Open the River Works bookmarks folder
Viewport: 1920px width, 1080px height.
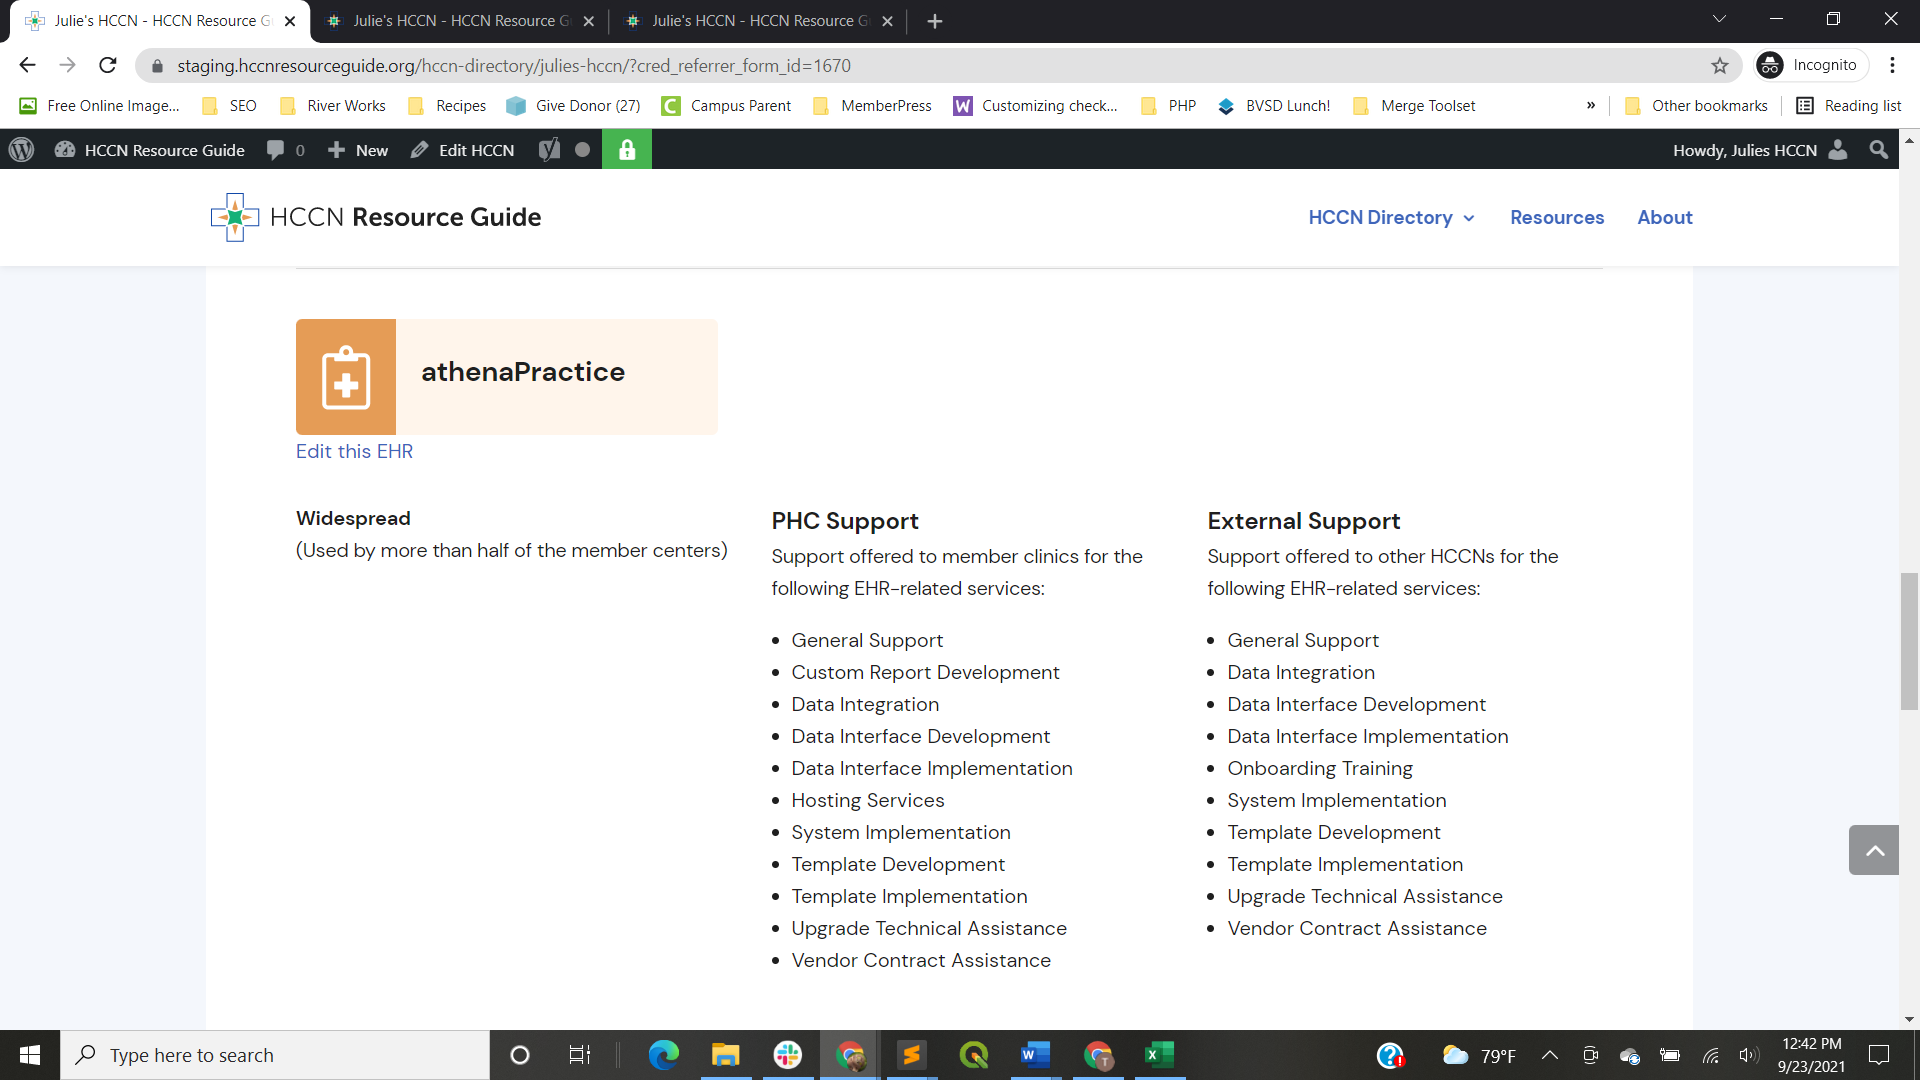(x=333, y=106)
